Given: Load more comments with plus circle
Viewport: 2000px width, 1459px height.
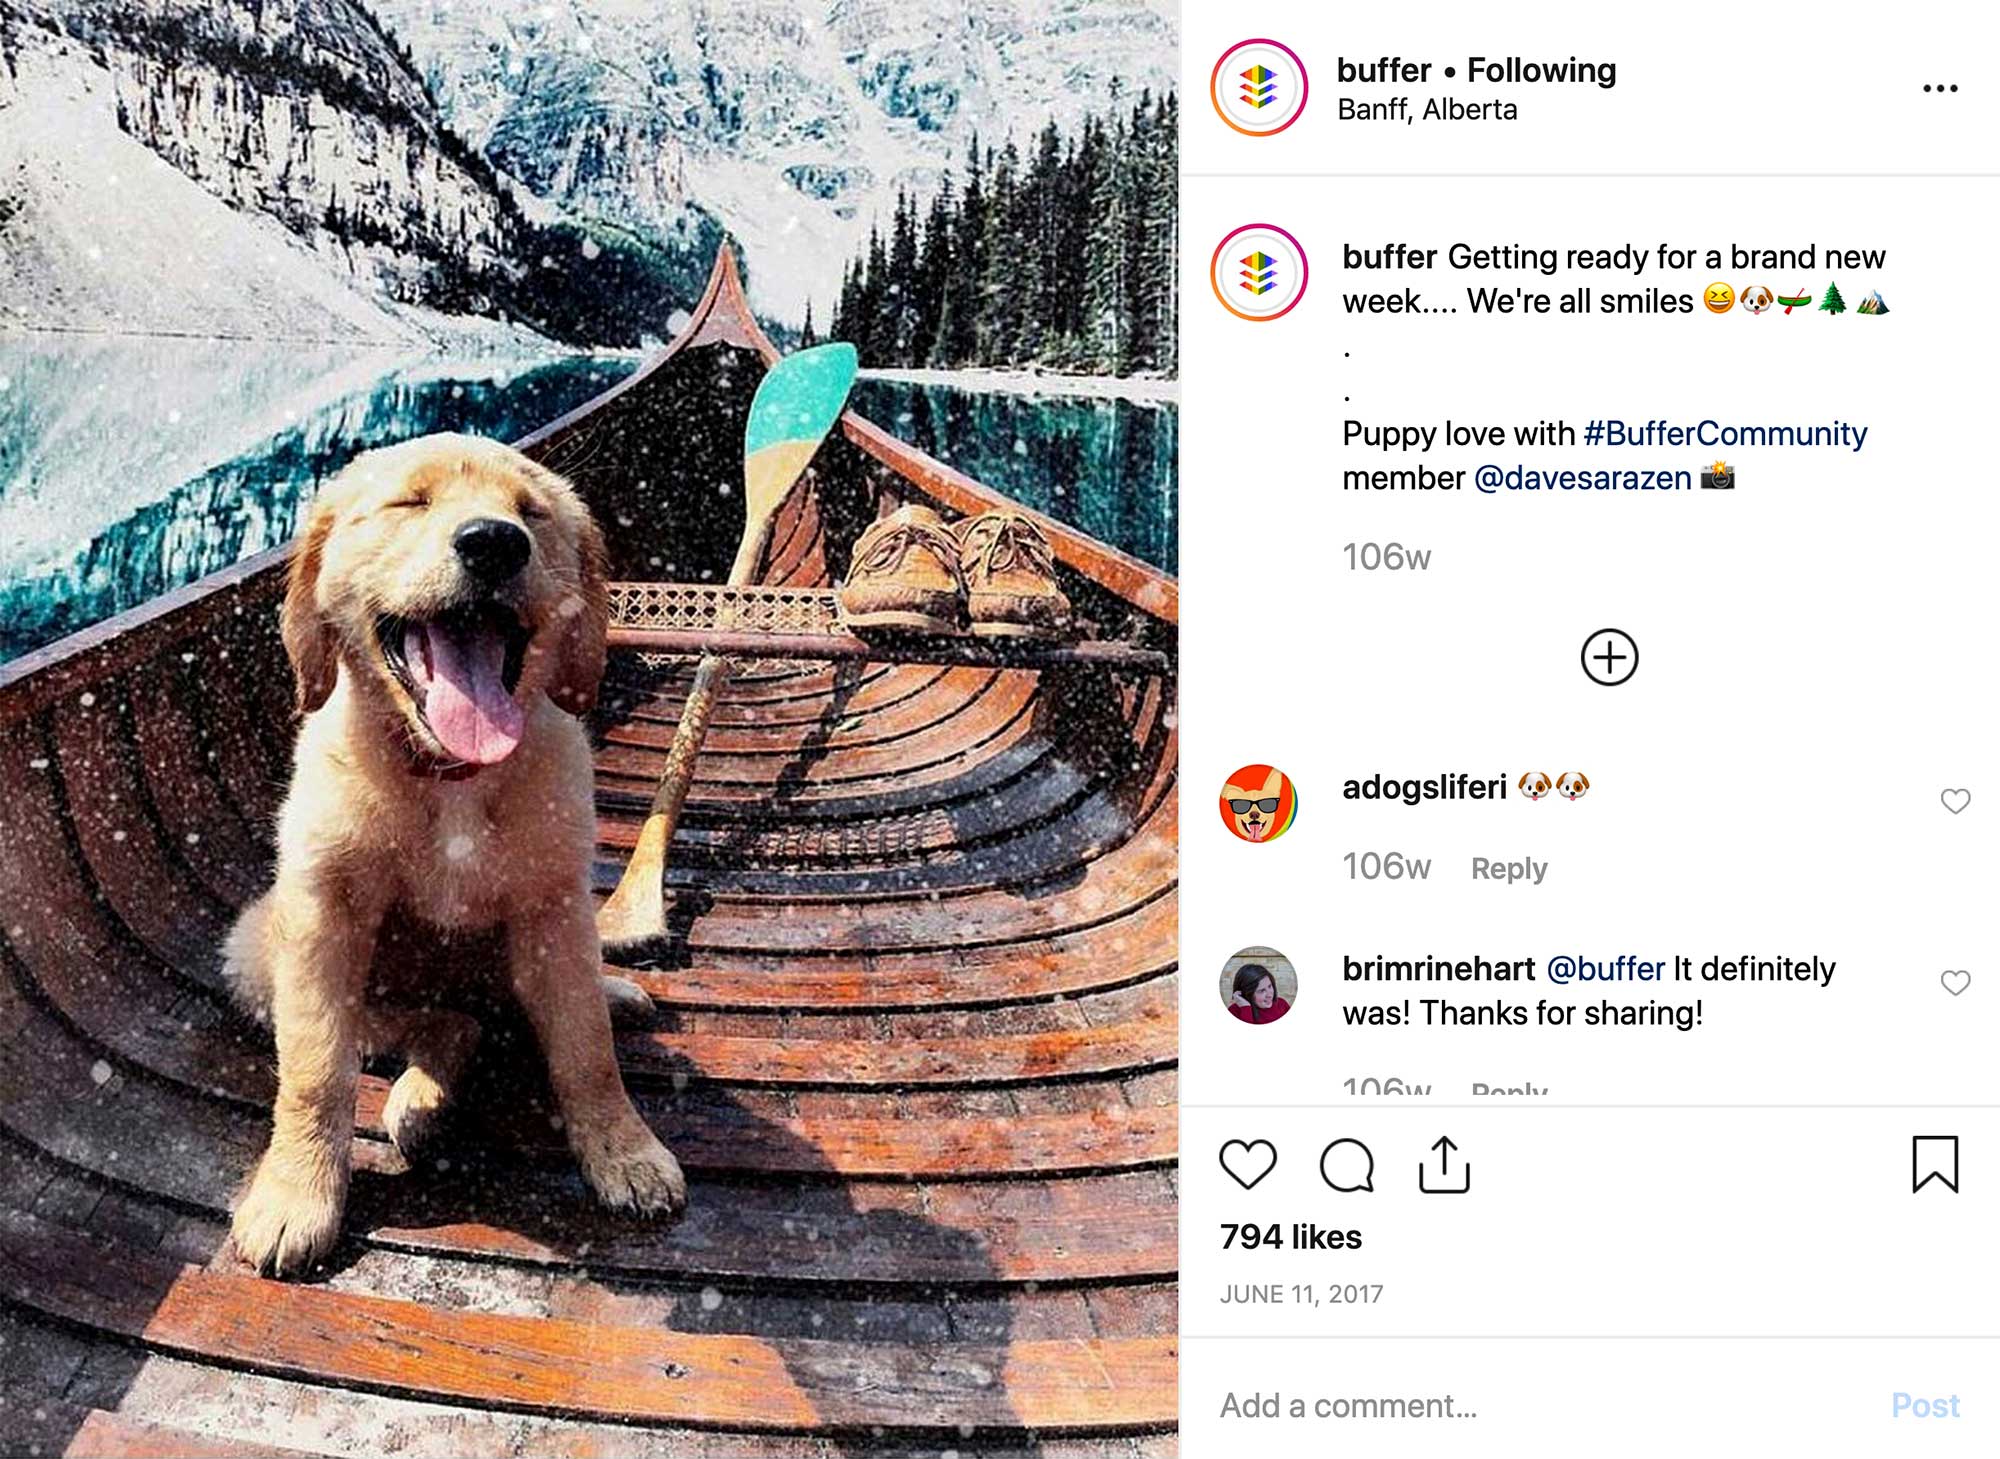Looking at the screenshot, I should [x=1609, y=657].
